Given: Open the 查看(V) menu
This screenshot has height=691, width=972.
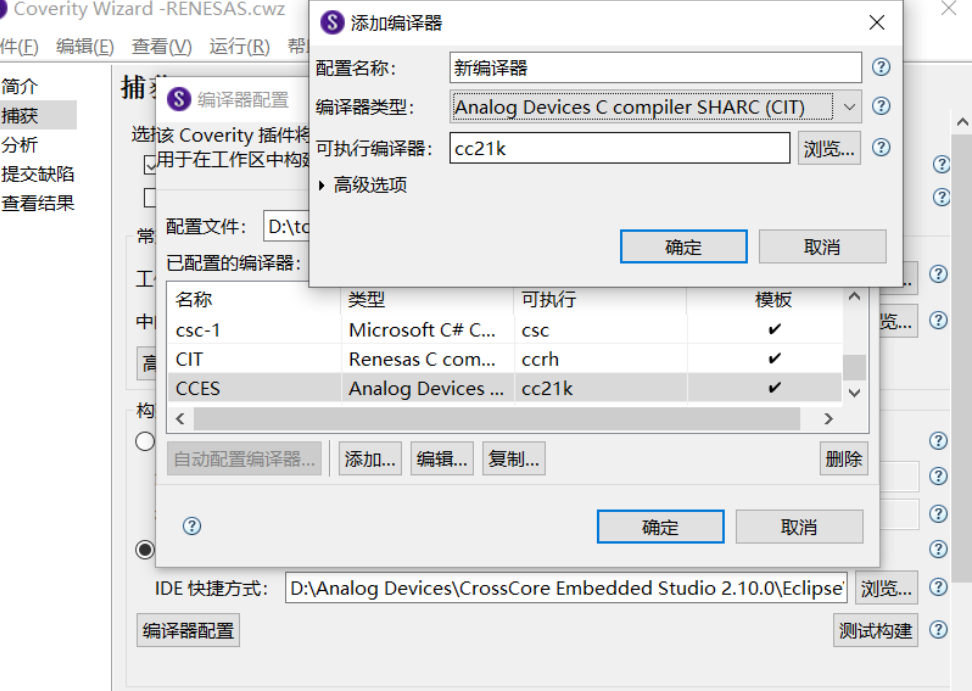Looking at the screenshot, I should pyautogui.click(x=162, y=46).
